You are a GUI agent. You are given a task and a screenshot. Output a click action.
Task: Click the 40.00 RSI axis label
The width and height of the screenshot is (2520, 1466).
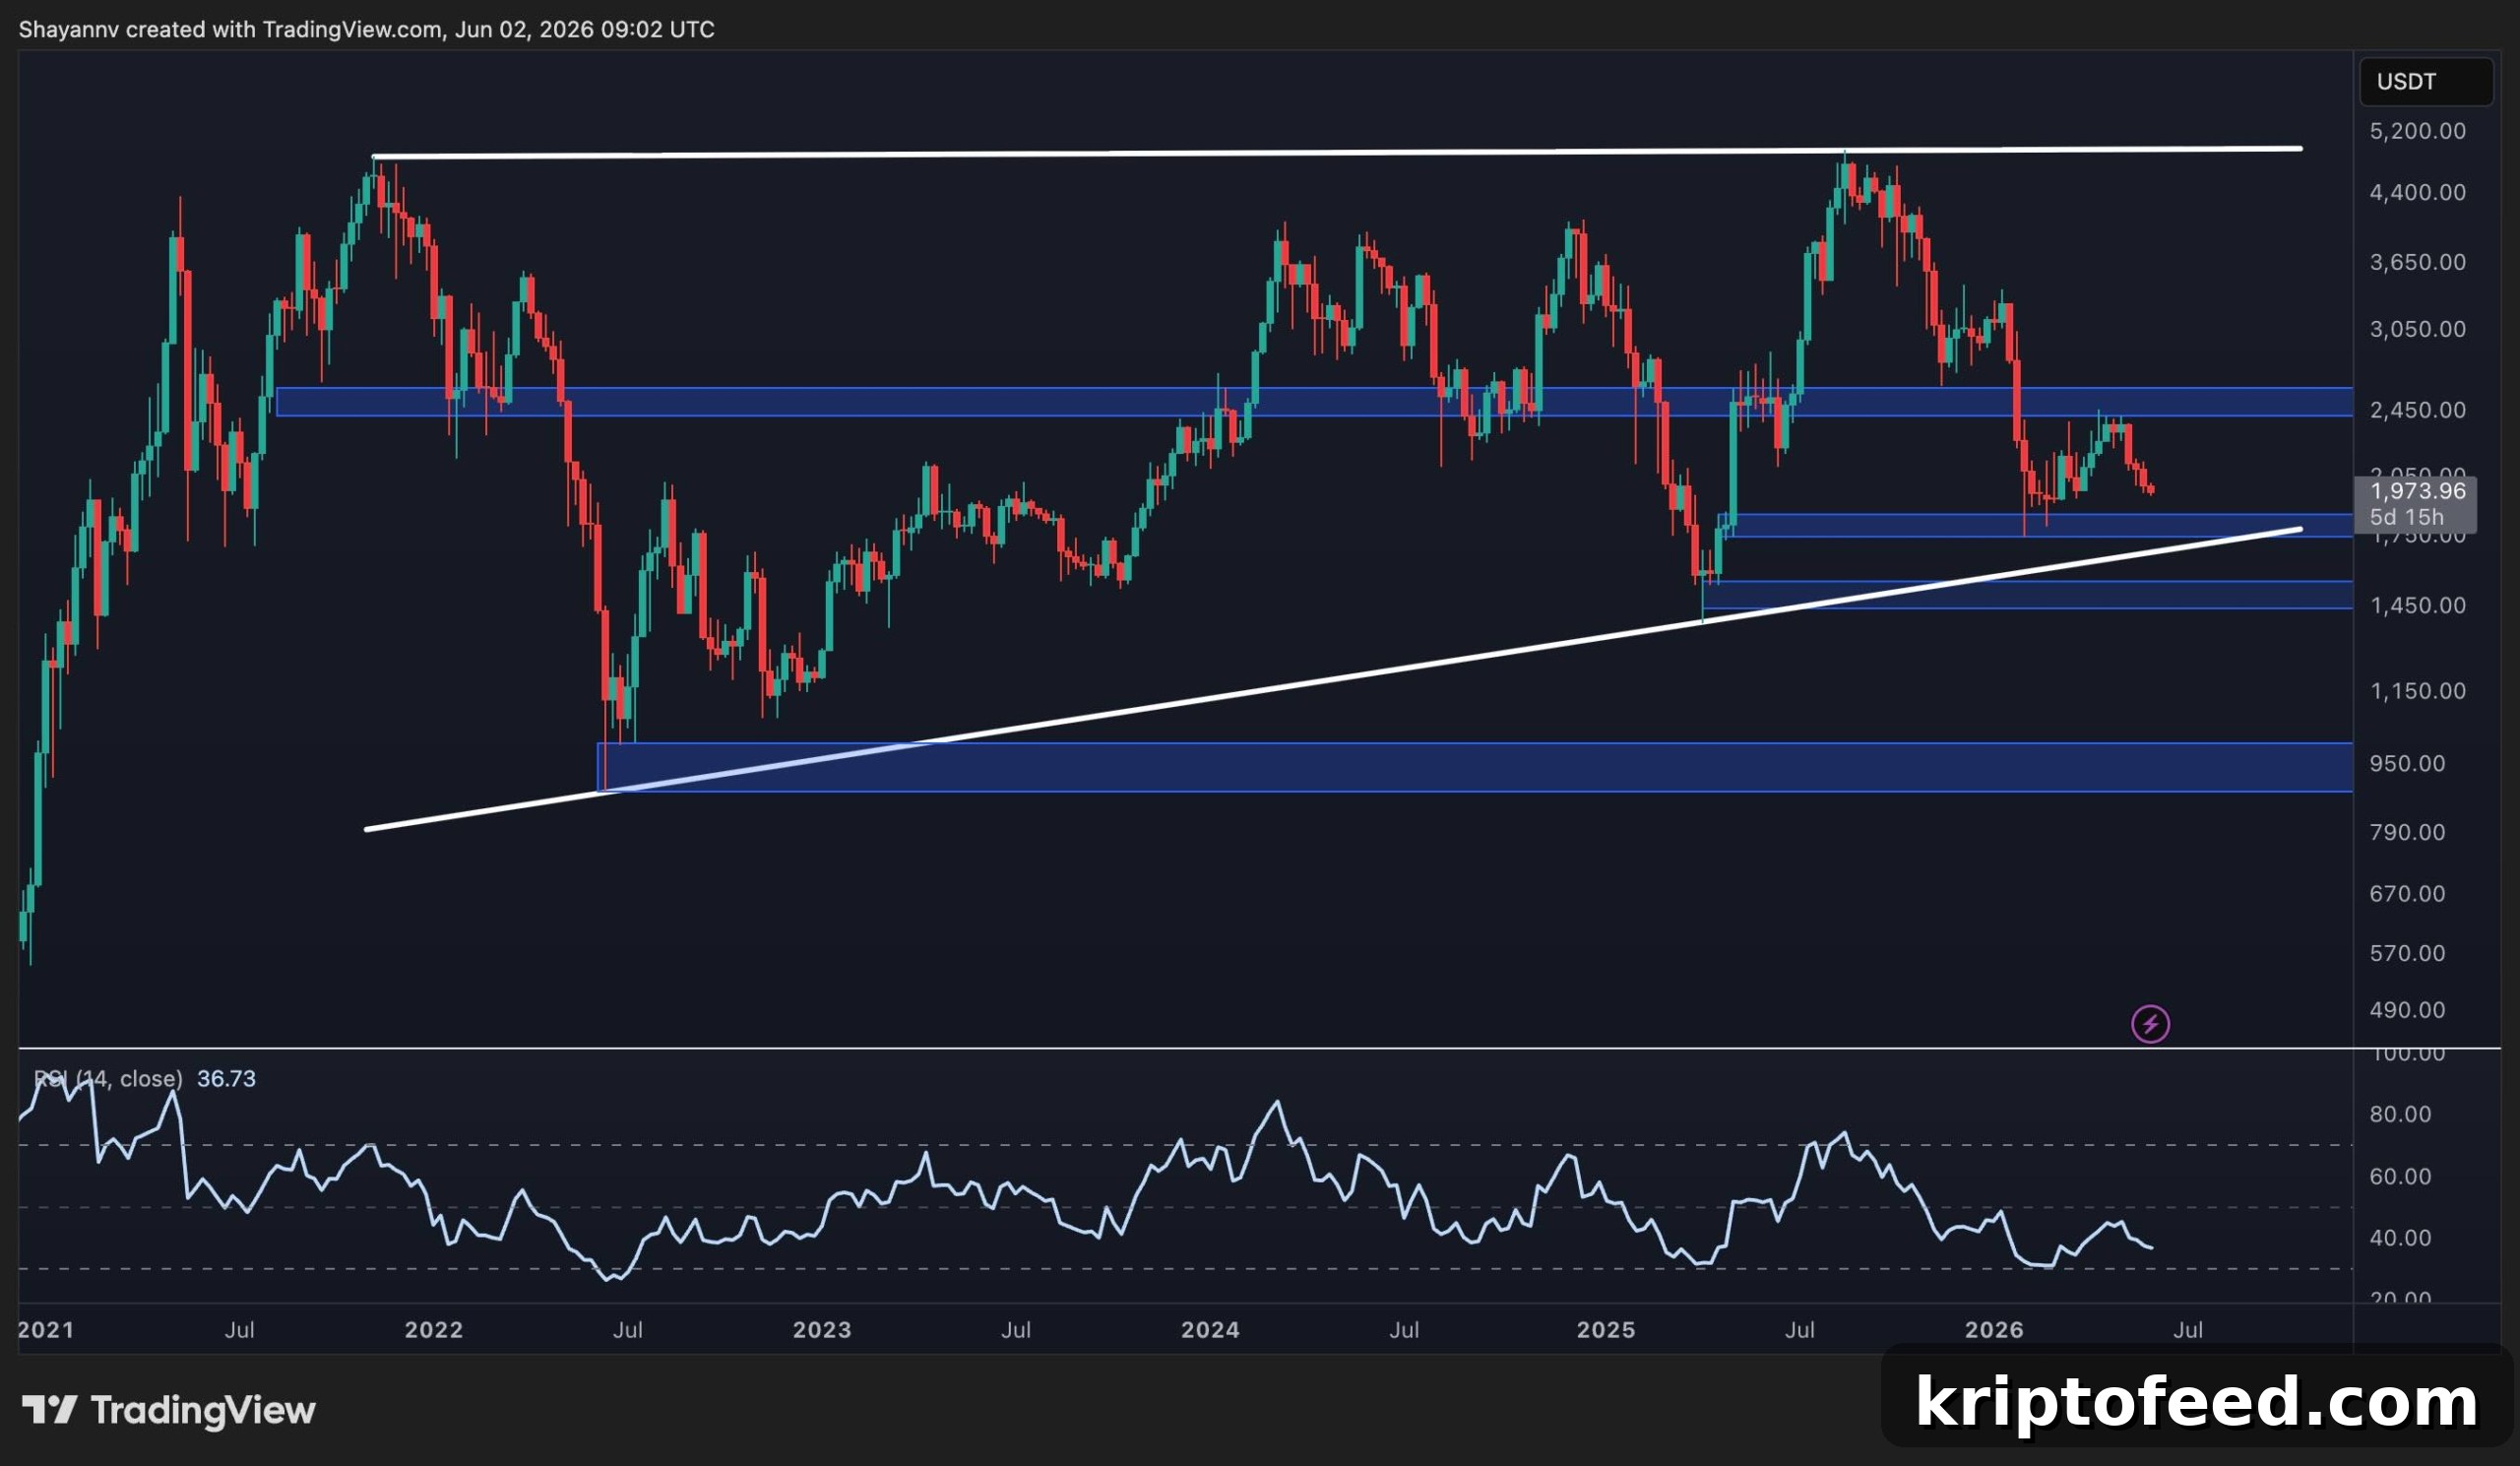coord(2400,1238)
